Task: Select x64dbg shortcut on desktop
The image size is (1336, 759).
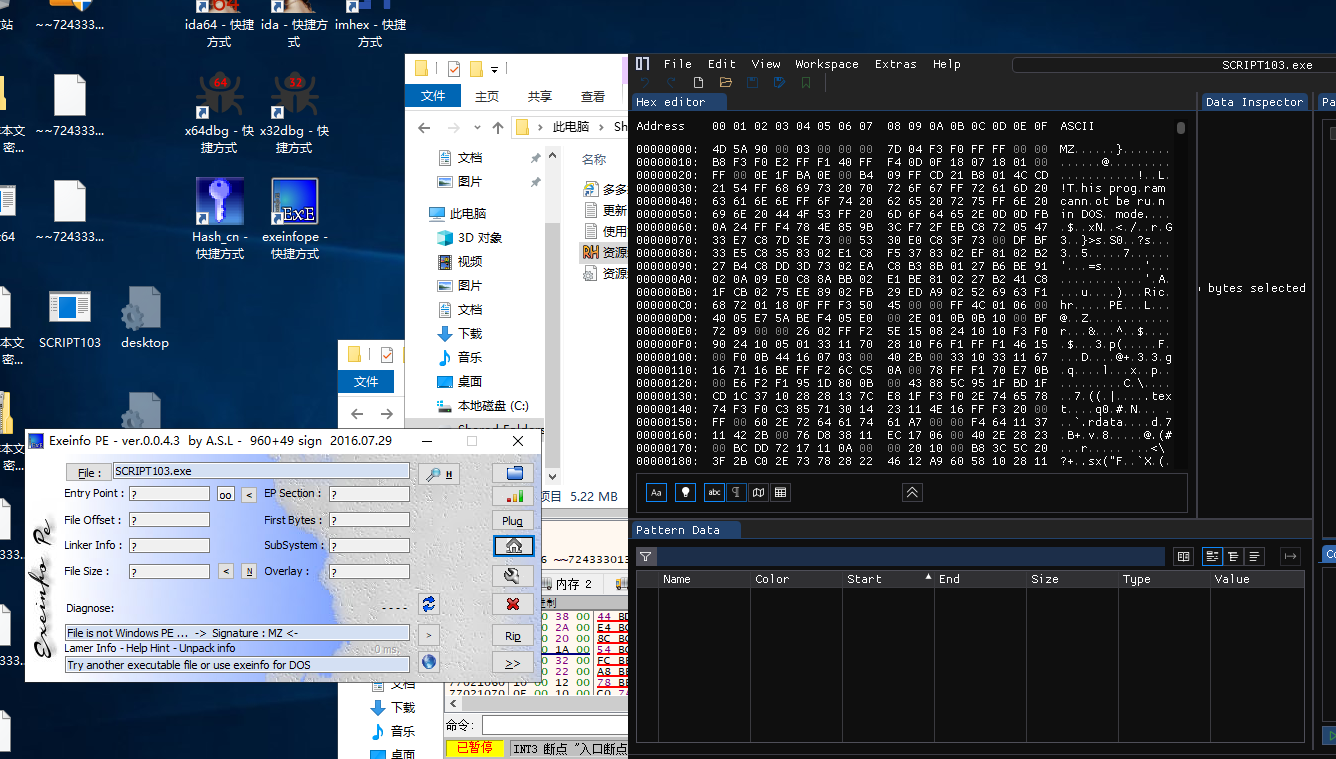Action: click(x=219, y=112)
